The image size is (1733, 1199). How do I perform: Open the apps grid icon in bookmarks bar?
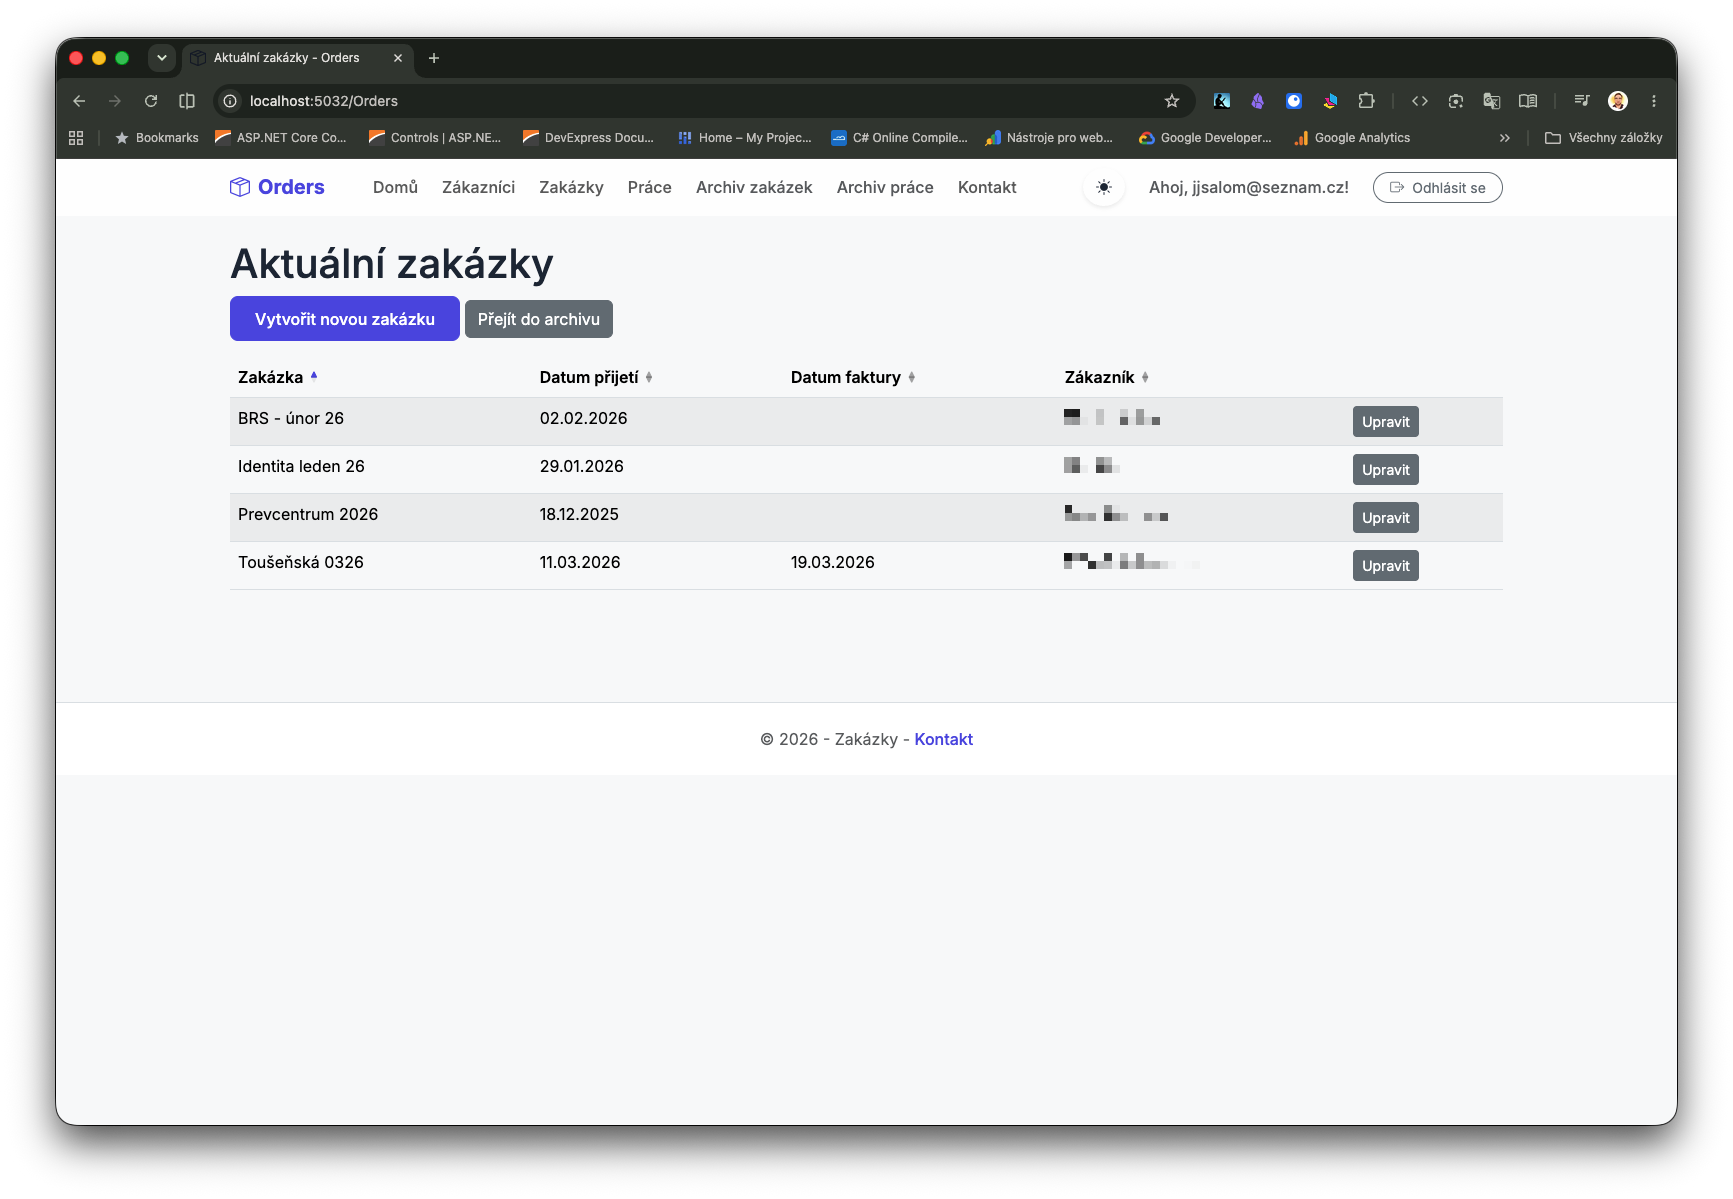[x=76, y=138]
